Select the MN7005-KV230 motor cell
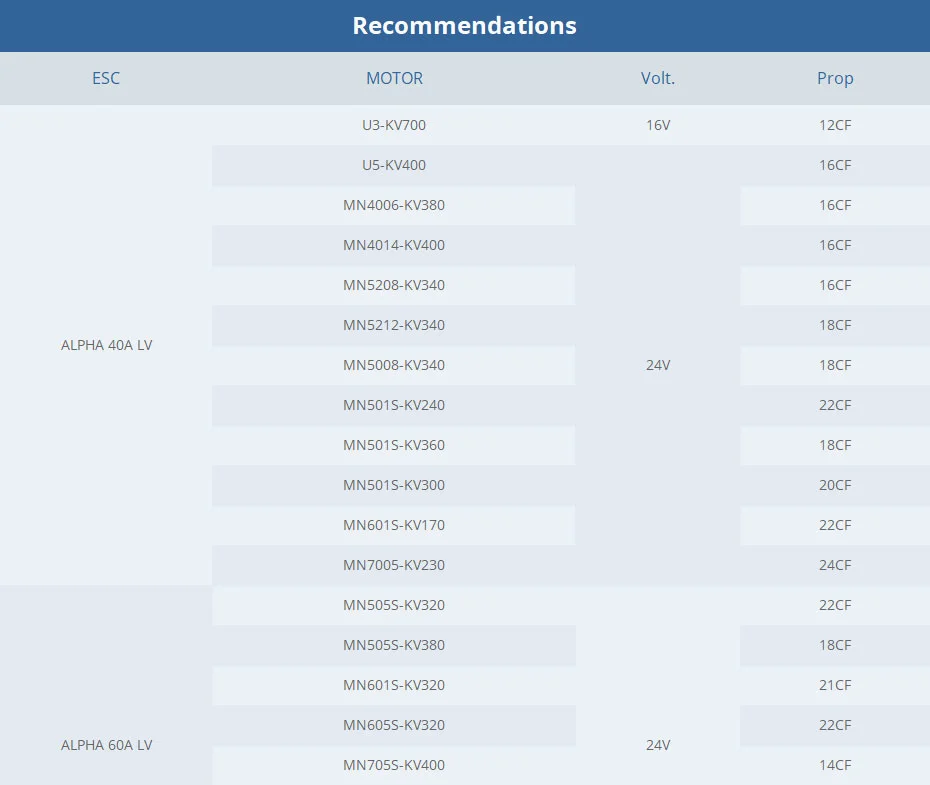930x785 pixels. point(394,565)
